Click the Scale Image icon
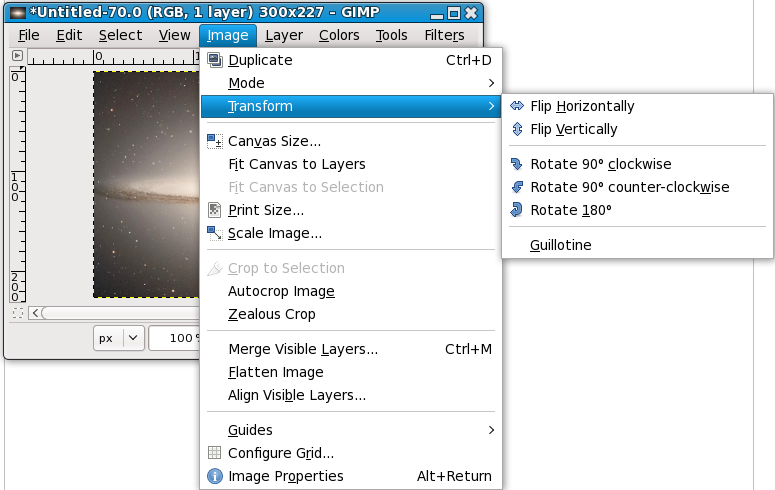The width and height of the screenshot is (775, 490). coord(214,233)
